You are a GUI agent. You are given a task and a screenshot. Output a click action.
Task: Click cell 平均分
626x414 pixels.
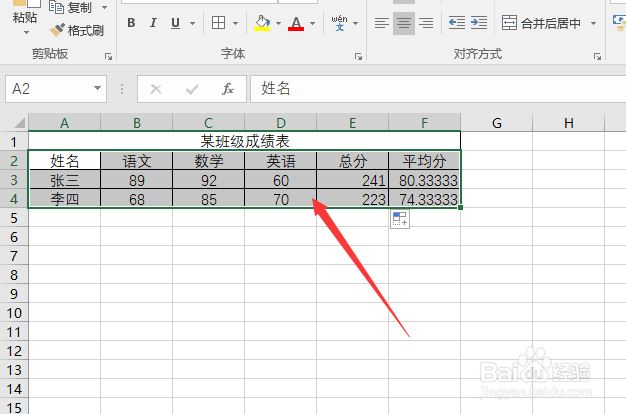click(x=424, y=161)
